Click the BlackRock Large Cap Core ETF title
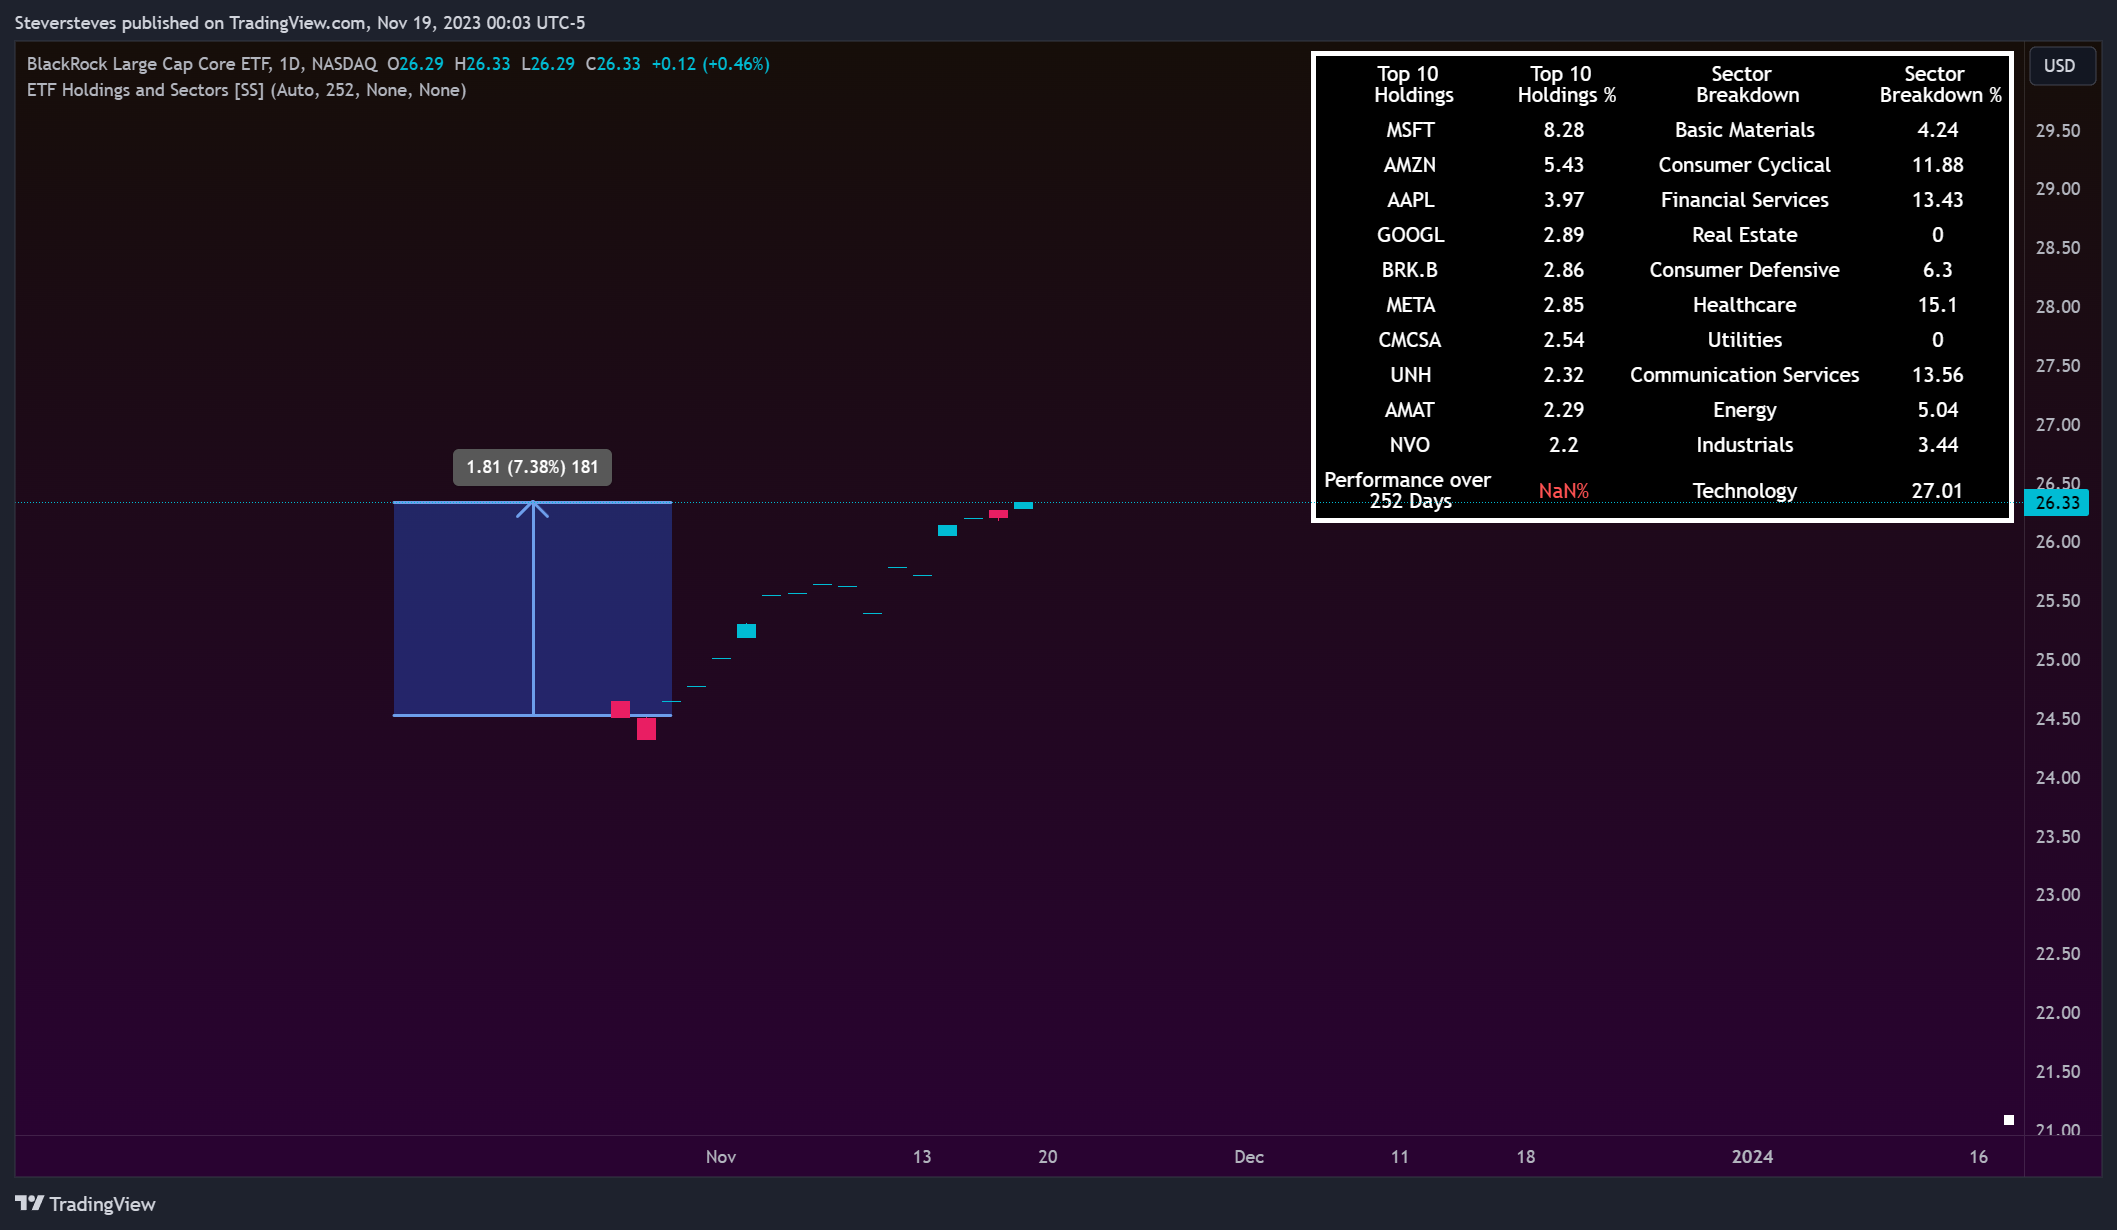 pyautogui.click(x=148, y=64)
